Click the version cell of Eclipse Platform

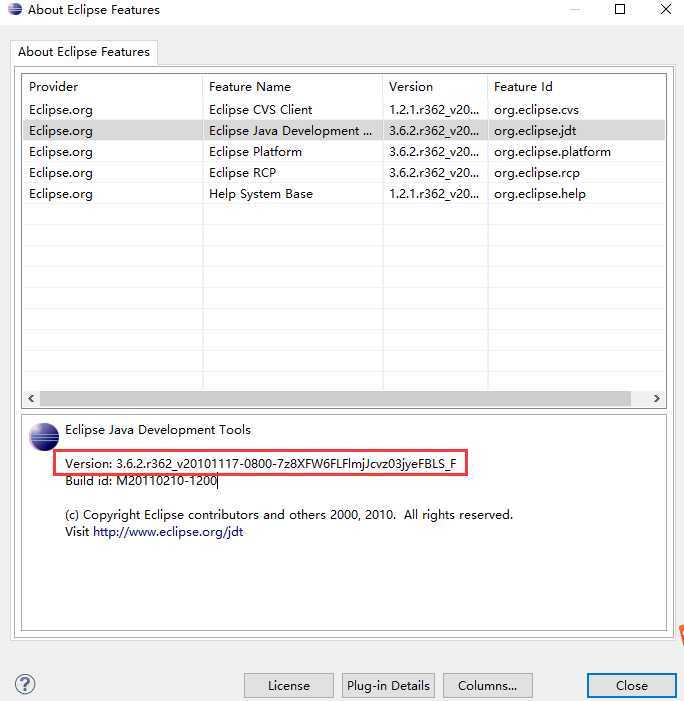click(434, 152)
